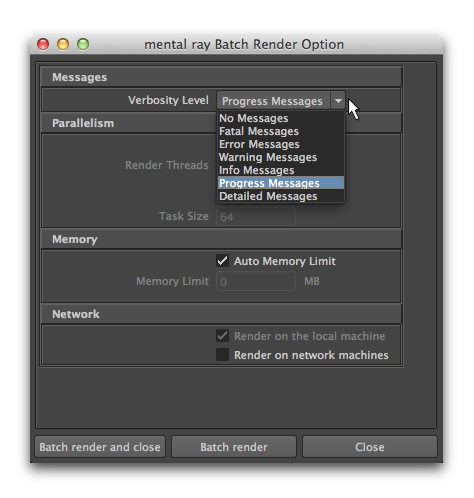Click the Render Threads label
Viewport: 474px width, 498px height.
(x=167, y=165)
